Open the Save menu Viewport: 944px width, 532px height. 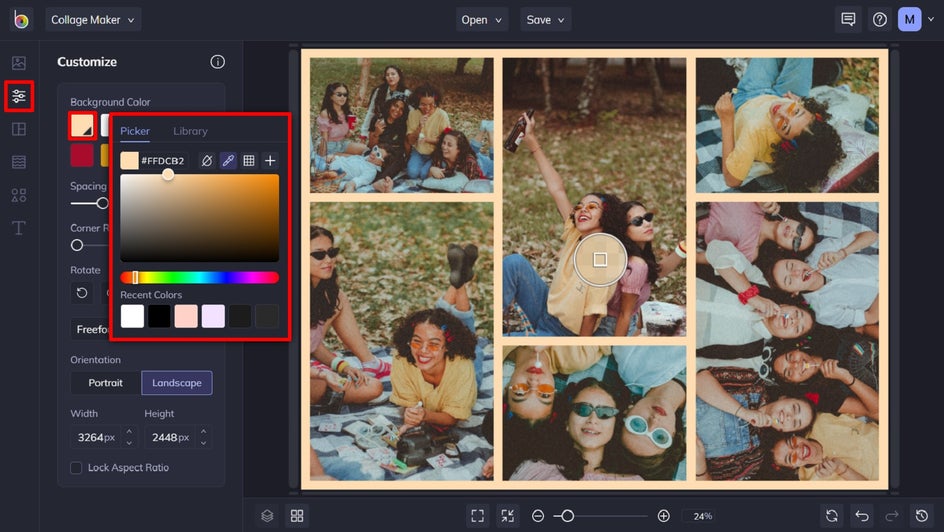pyautogui.click(x=545, y=20)
